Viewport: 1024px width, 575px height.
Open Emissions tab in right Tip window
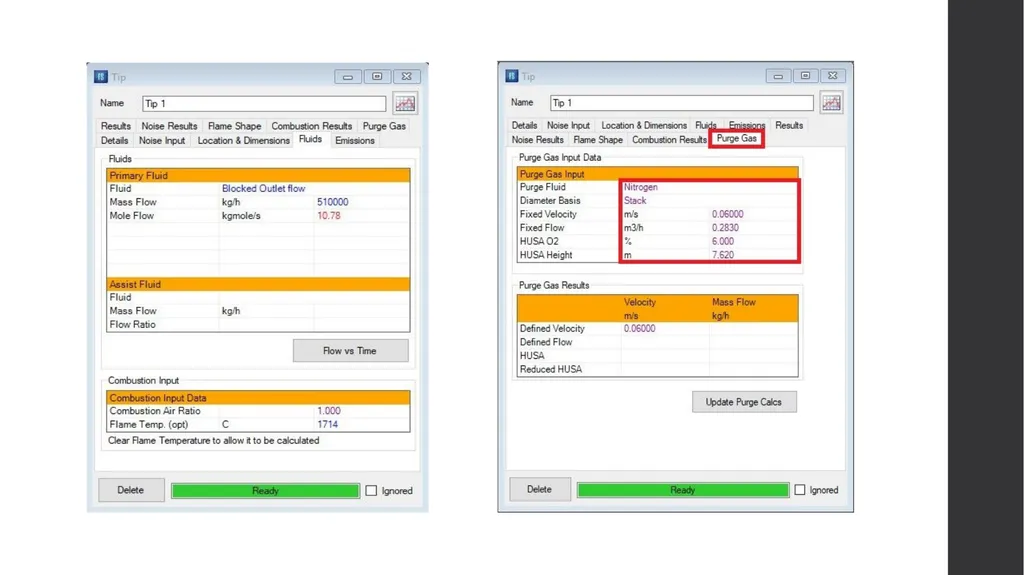click(x=747, y=125)
